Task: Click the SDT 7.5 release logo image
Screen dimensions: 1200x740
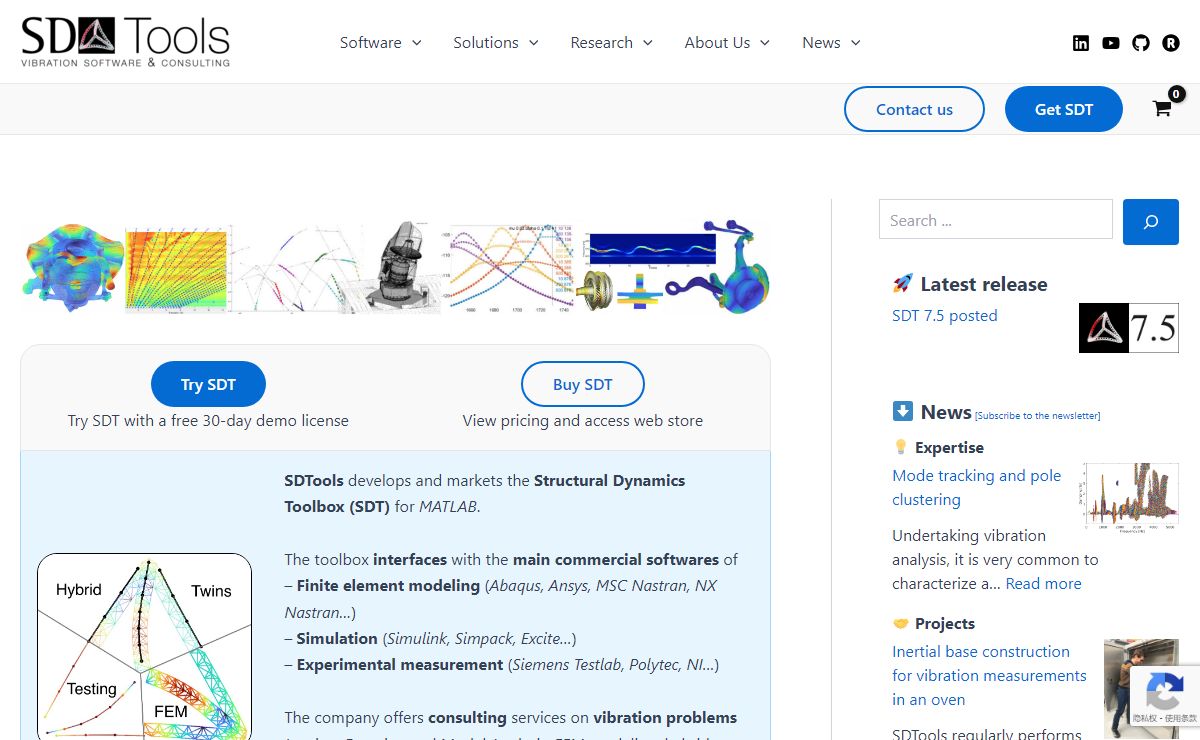Action: [x=1129, y=328]
